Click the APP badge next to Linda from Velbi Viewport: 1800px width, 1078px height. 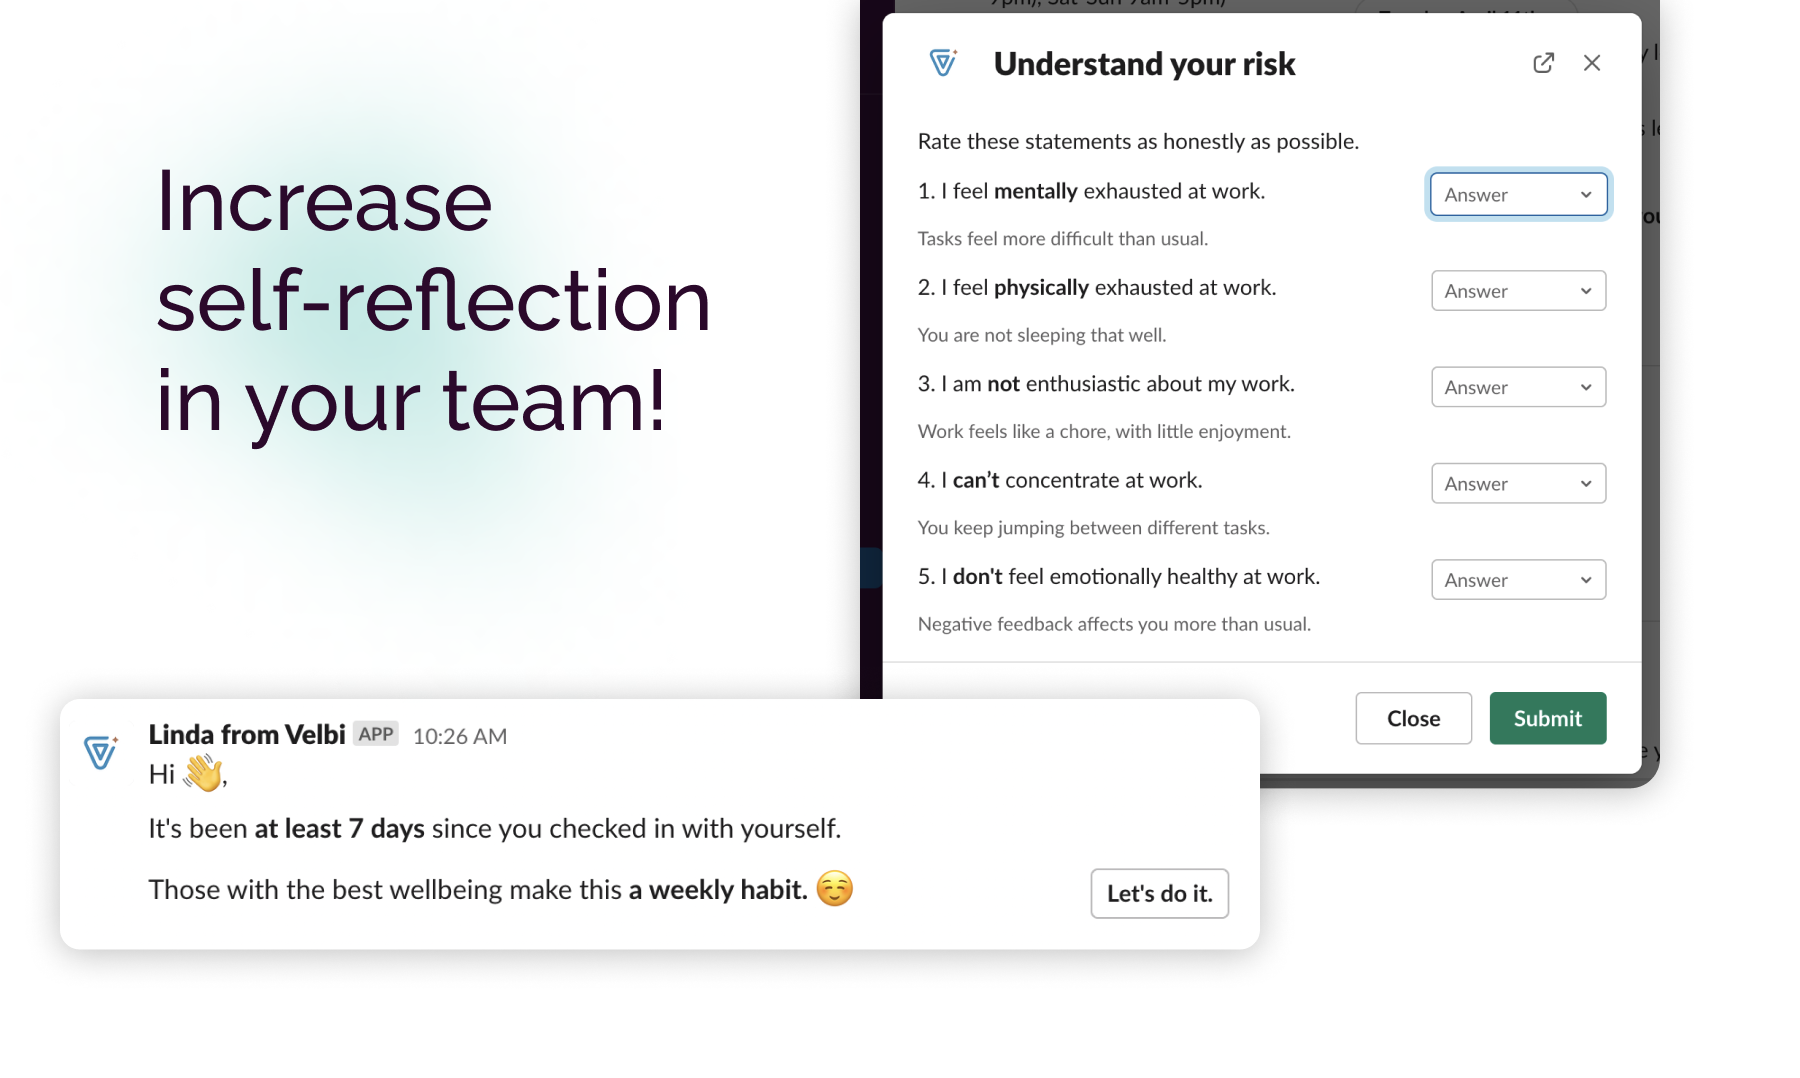(376, 734)
